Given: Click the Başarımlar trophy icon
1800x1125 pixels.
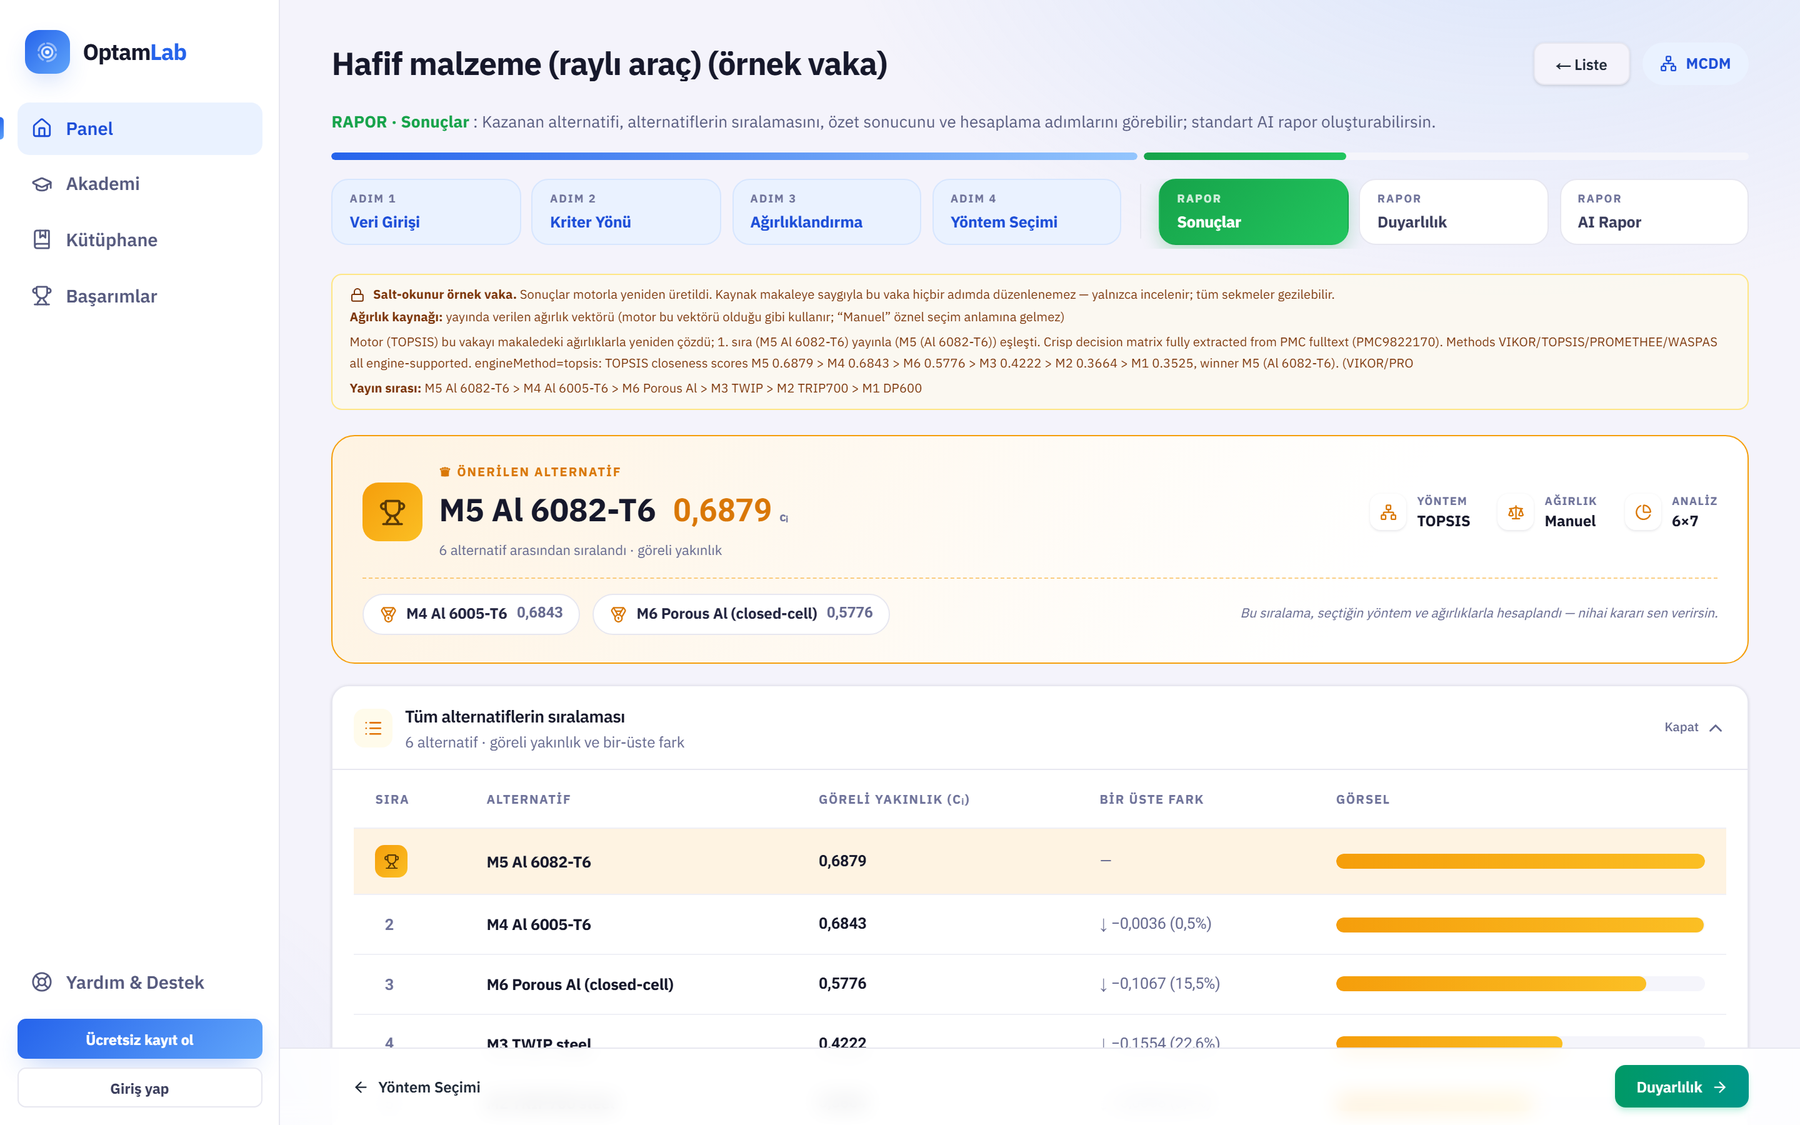Looking at the screenshot, I should [42, 296].
